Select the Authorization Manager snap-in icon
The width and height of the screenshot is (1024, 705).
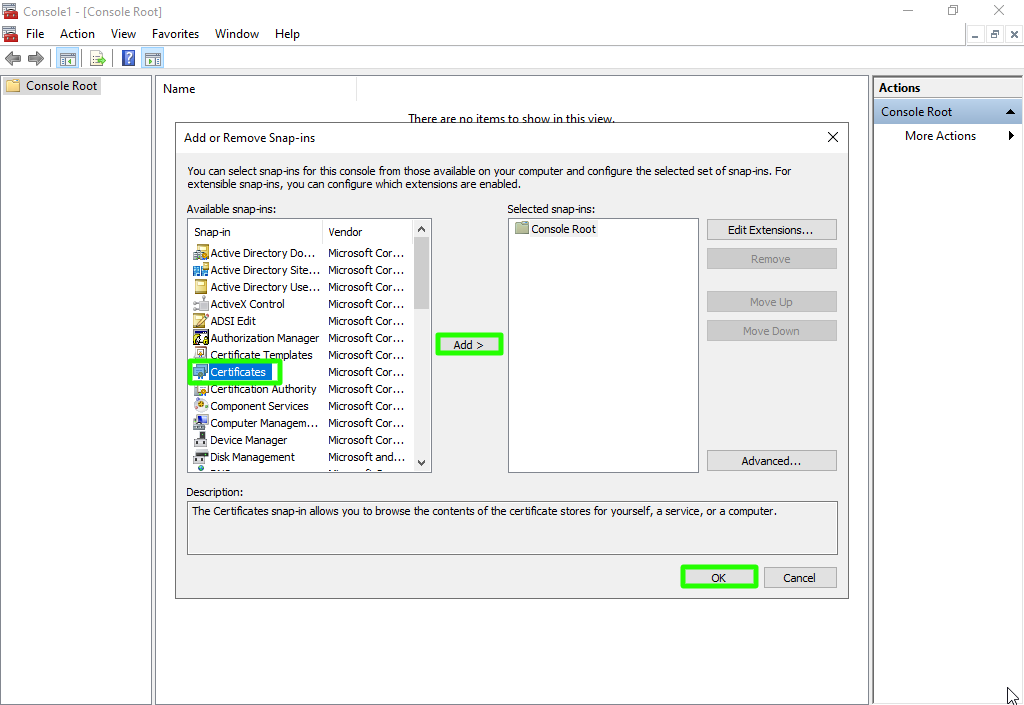(200, 338)
